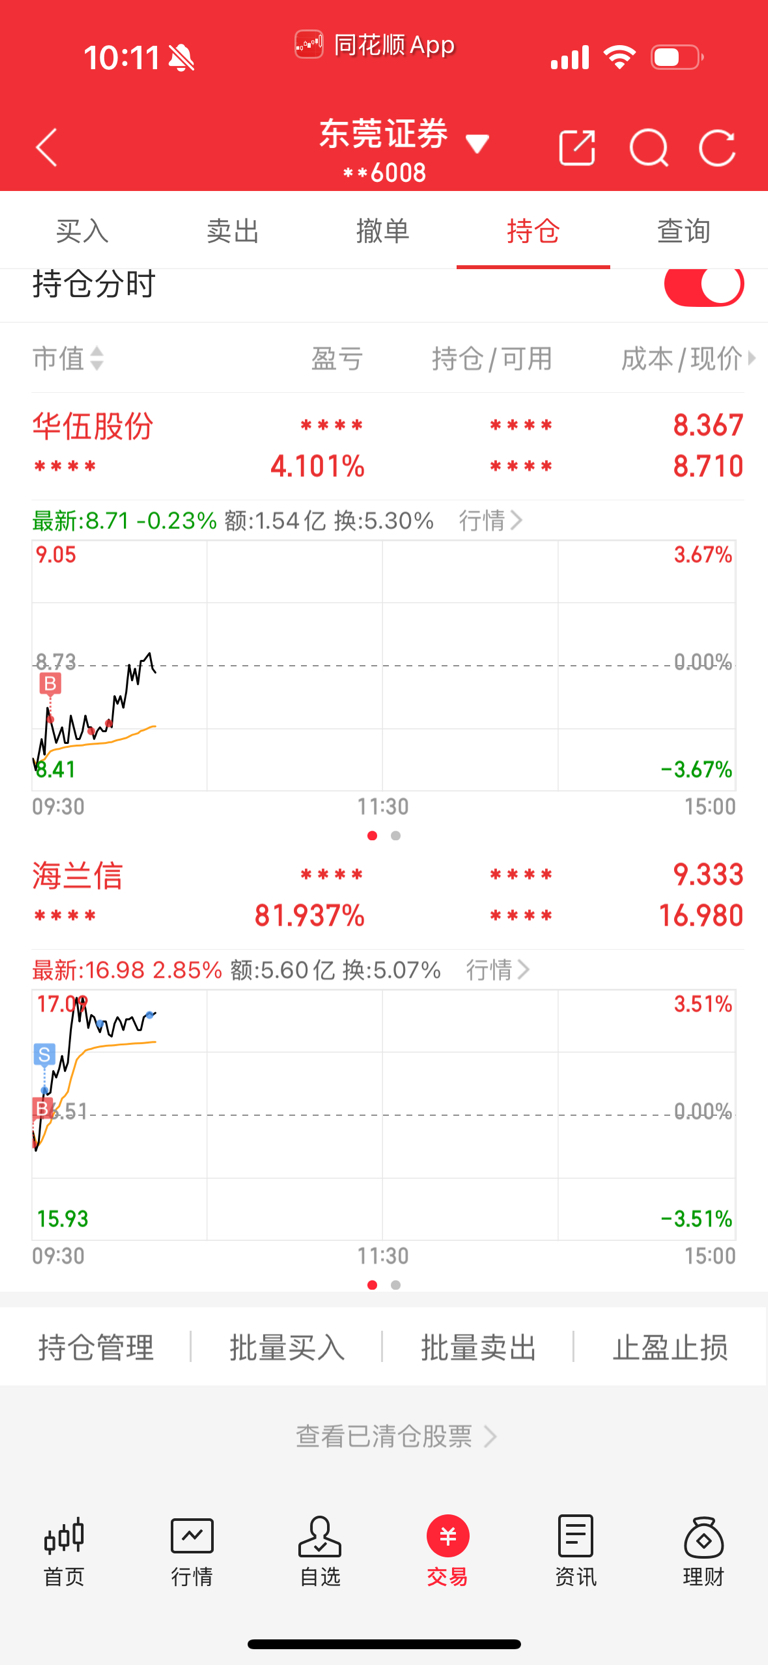Tap the search magnifier icon

pos(649,148)
